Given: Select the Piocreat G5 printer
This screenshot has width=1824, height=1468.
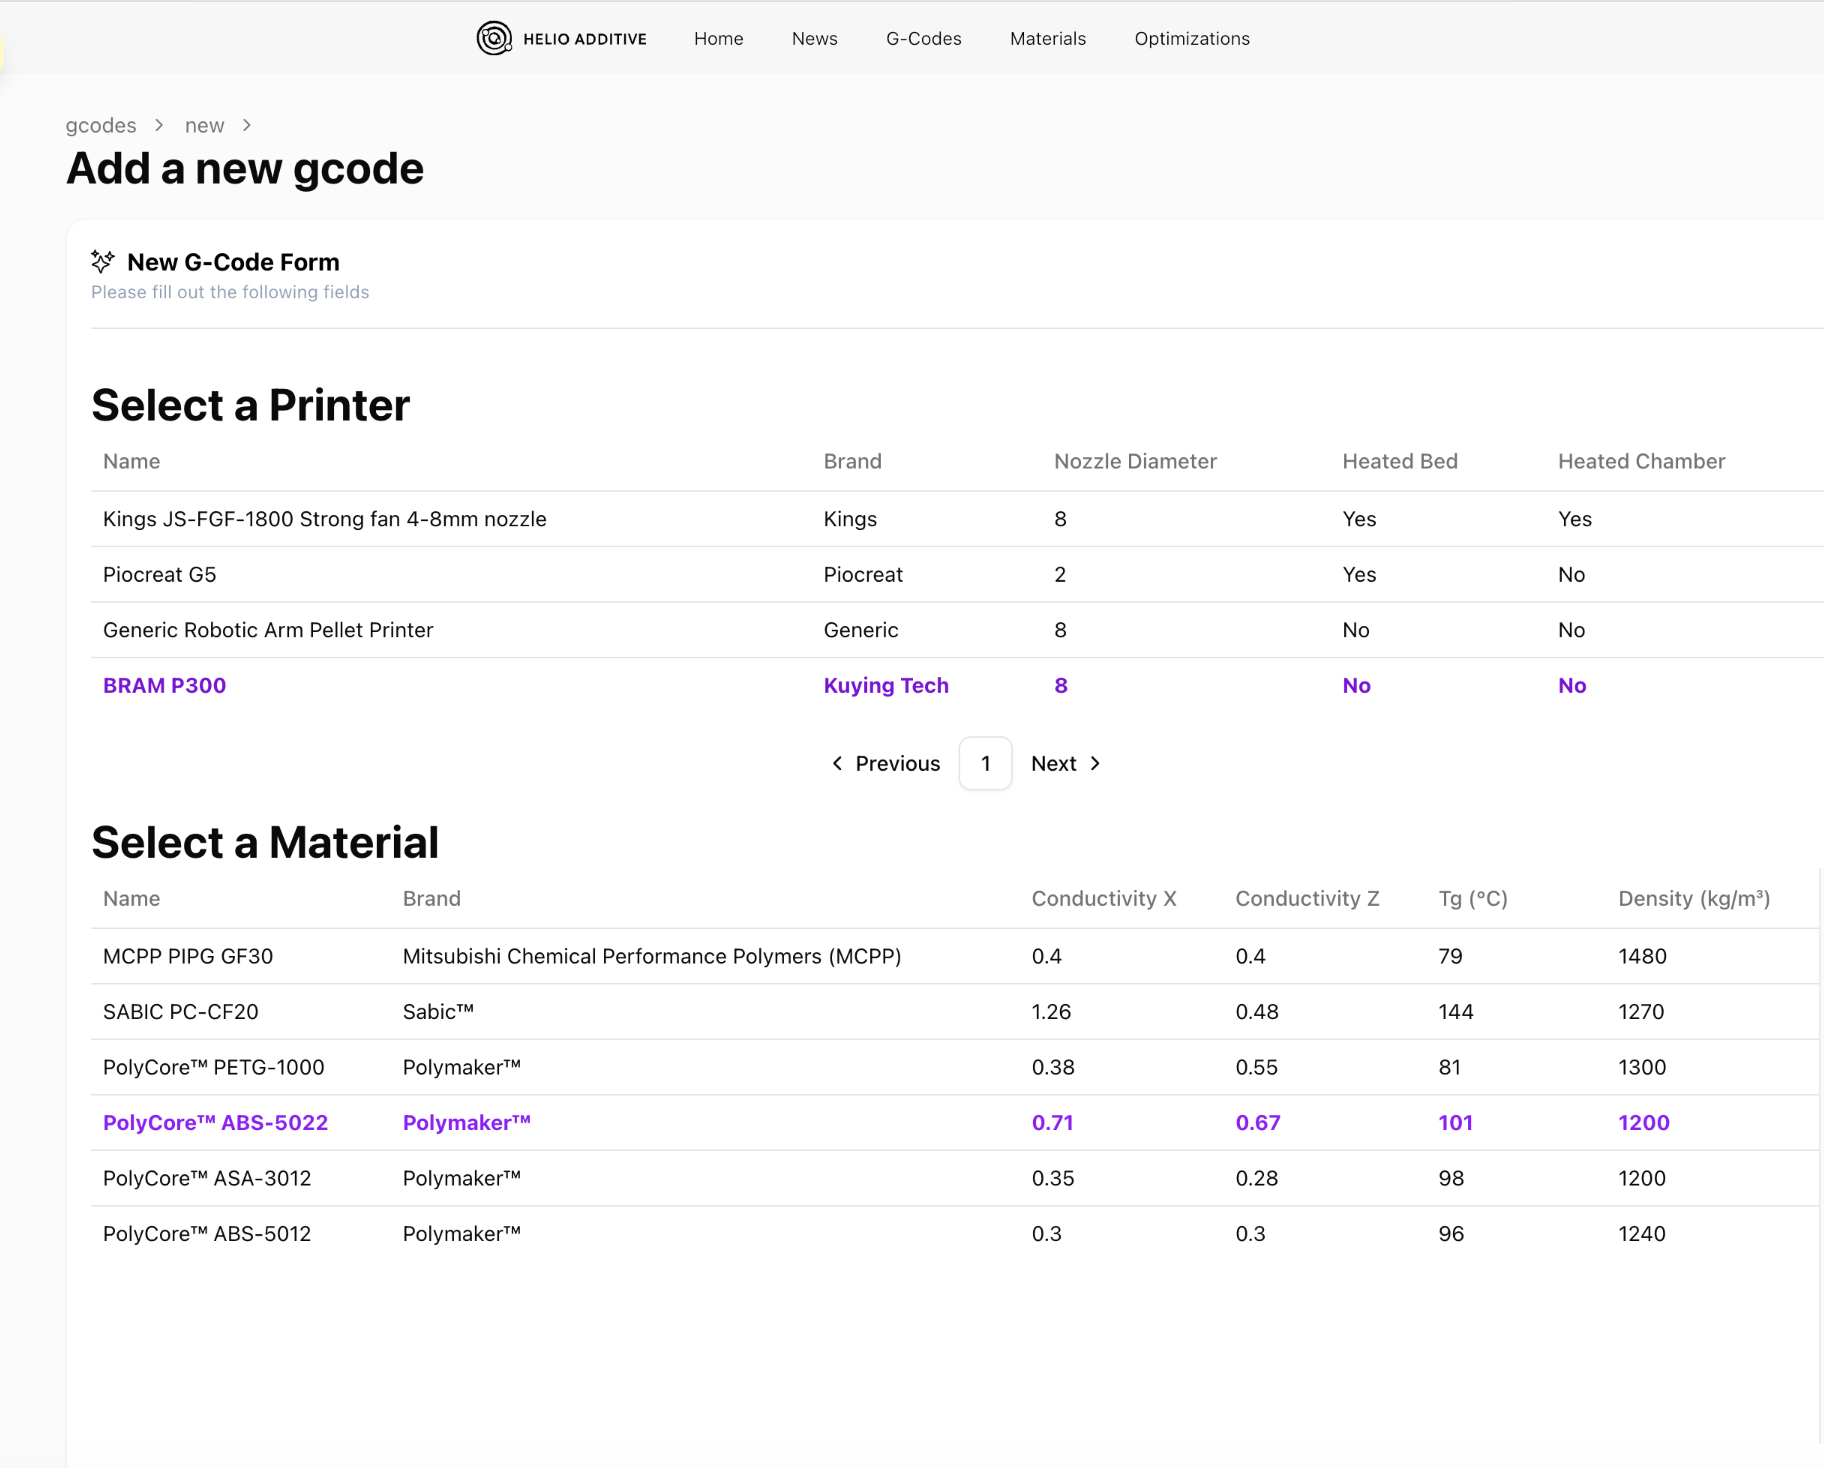Looking at the screenshot, I should click(957, 574).
